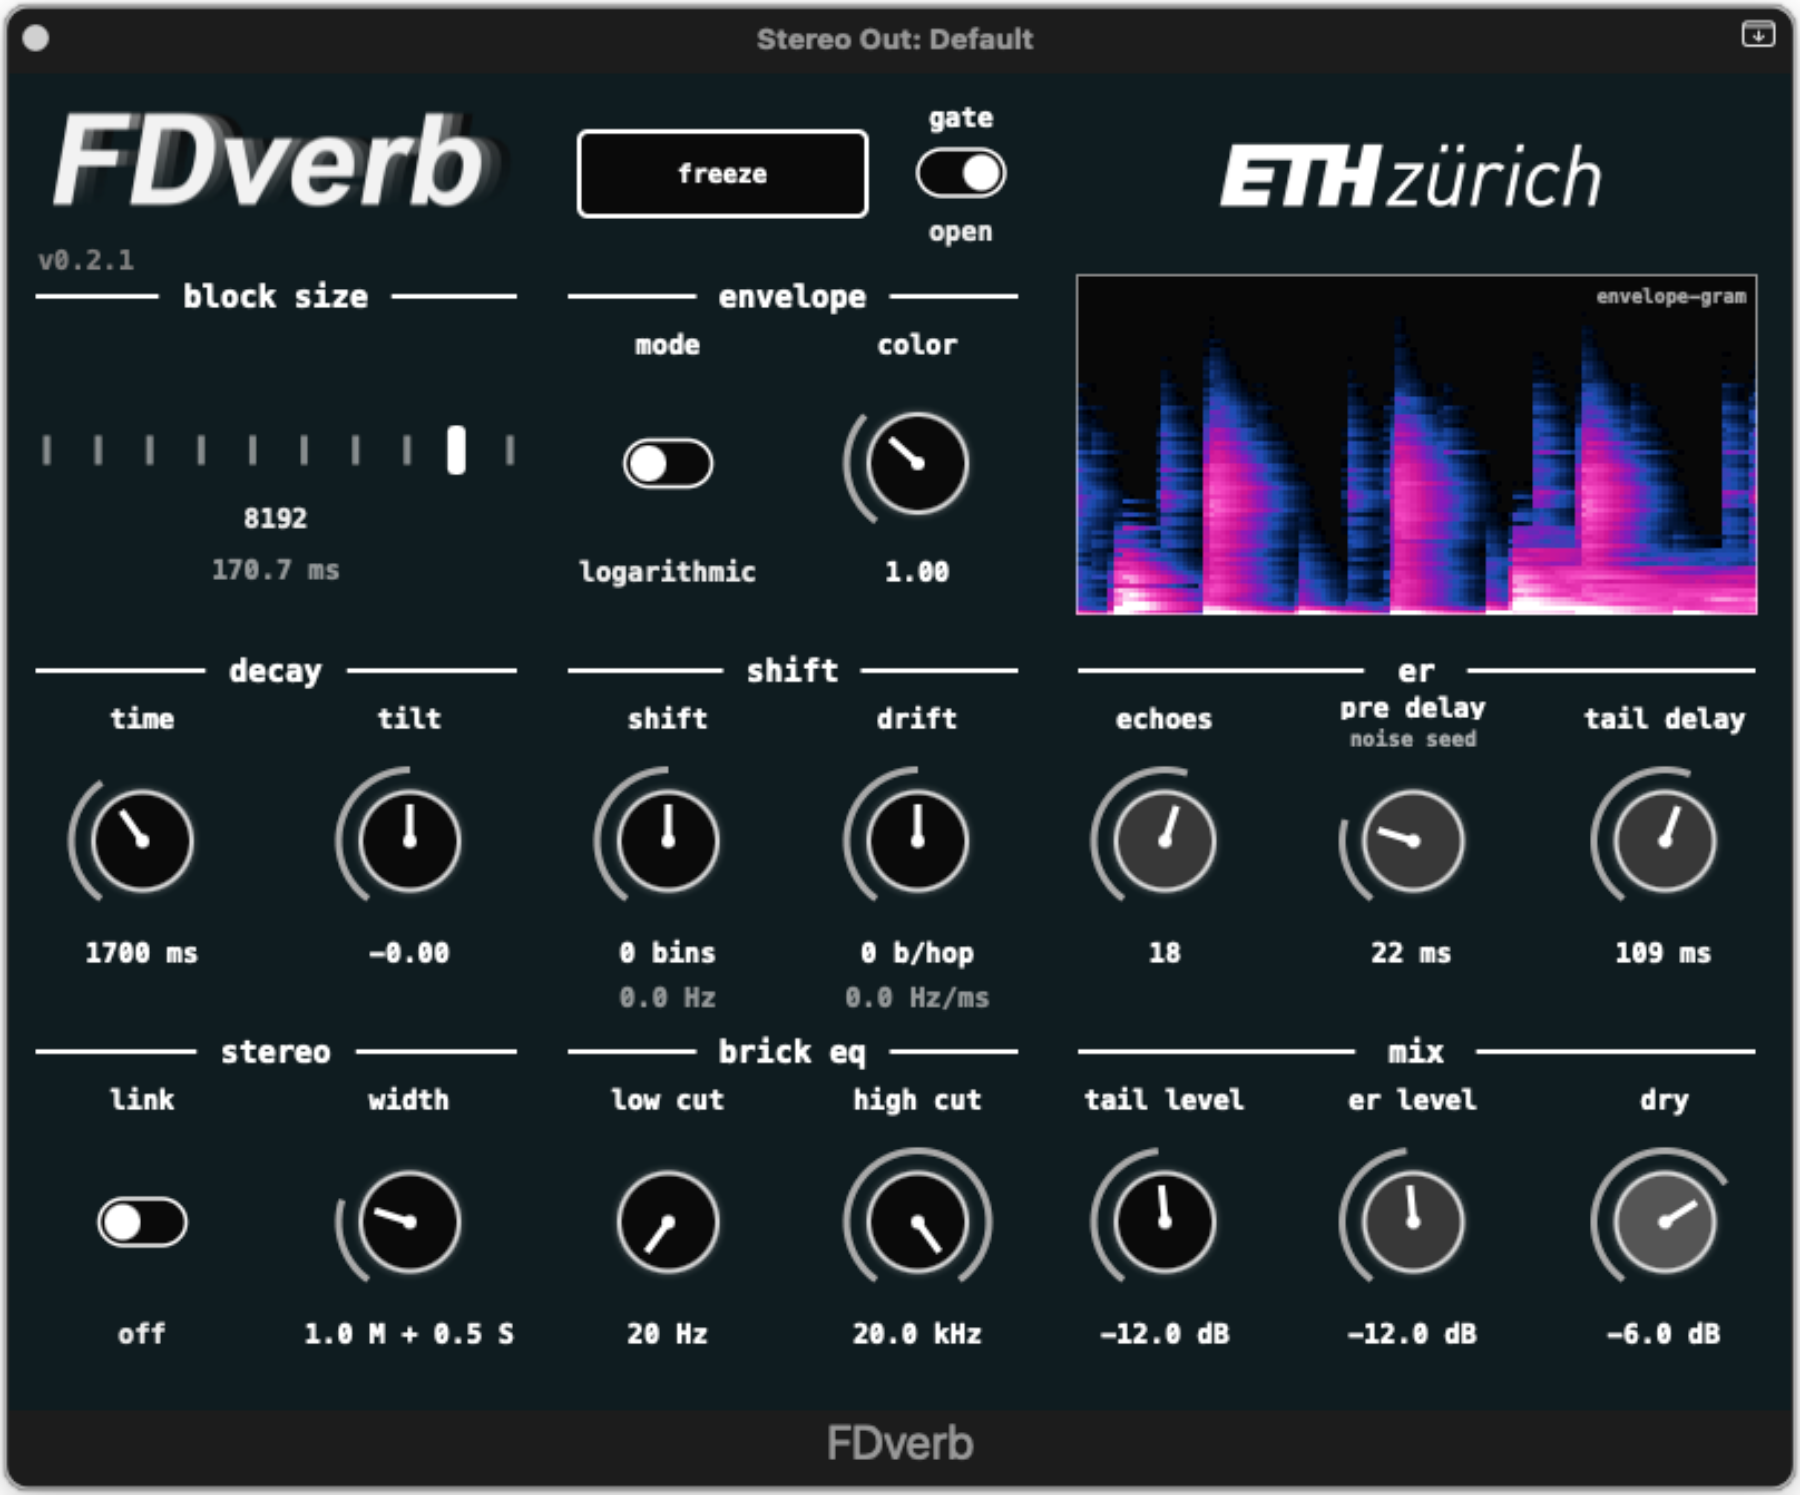This screenshot has width=1800, height=1495.
Task: Click the -0.00 tilt value
Action: pos(409,952)
